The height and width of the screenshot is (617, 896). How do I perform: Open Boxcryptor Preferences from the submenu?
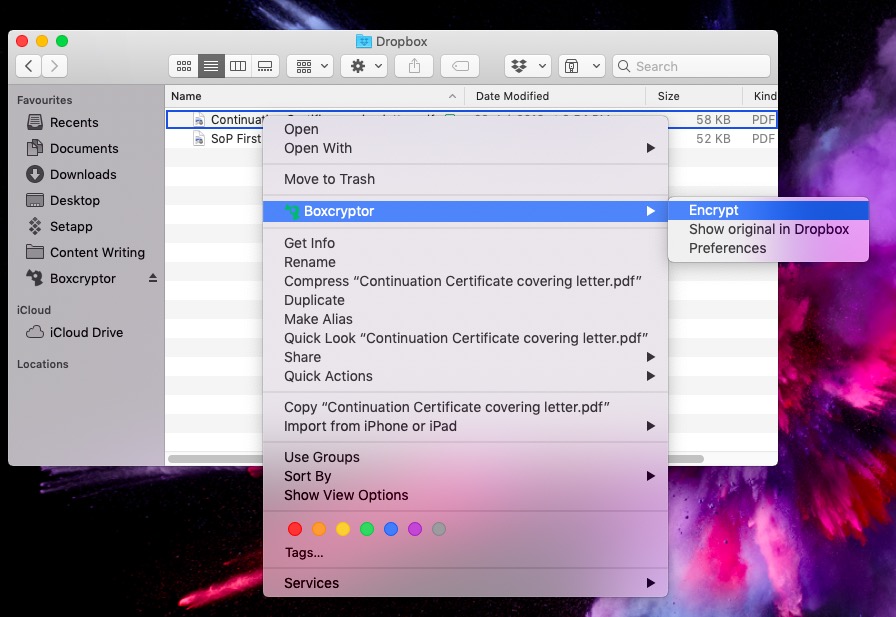(x=722, y=248)
